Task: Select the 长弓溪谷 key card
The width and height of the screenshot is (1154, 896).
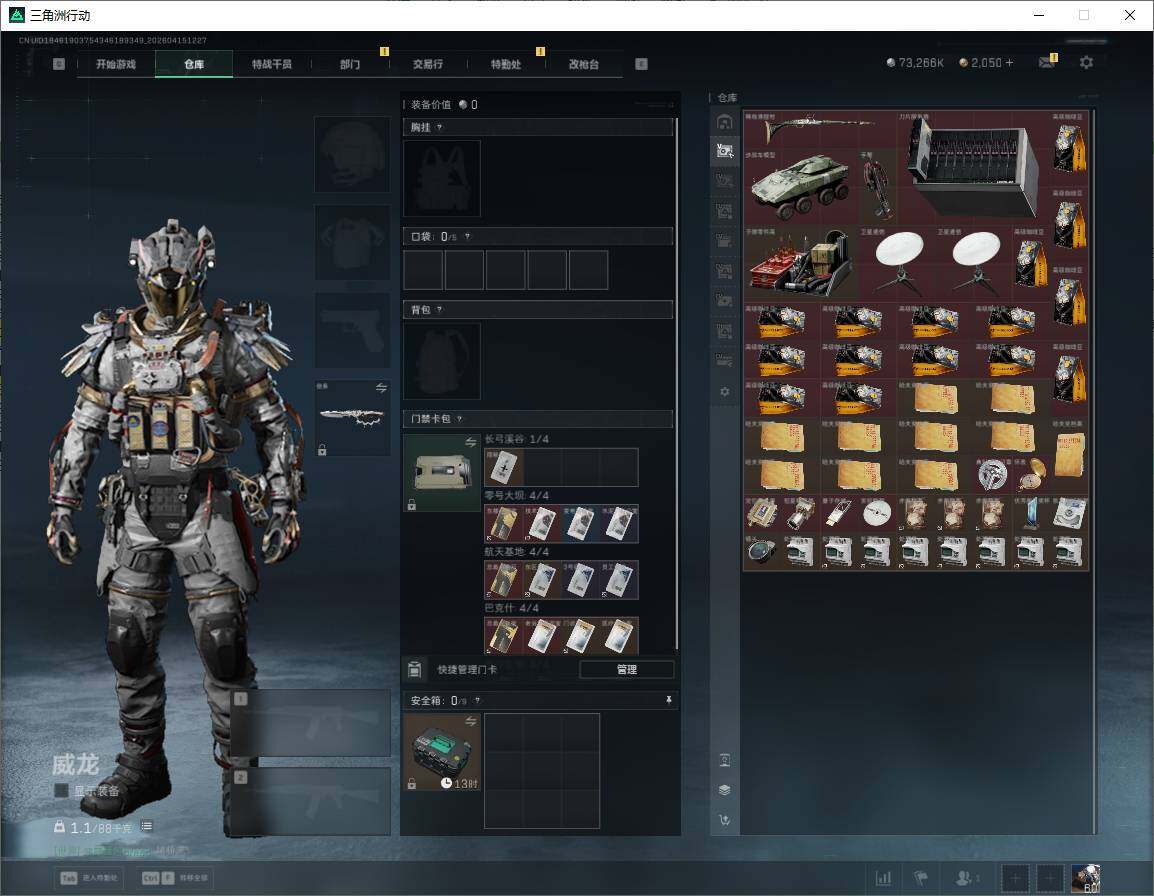Action: 504,467
